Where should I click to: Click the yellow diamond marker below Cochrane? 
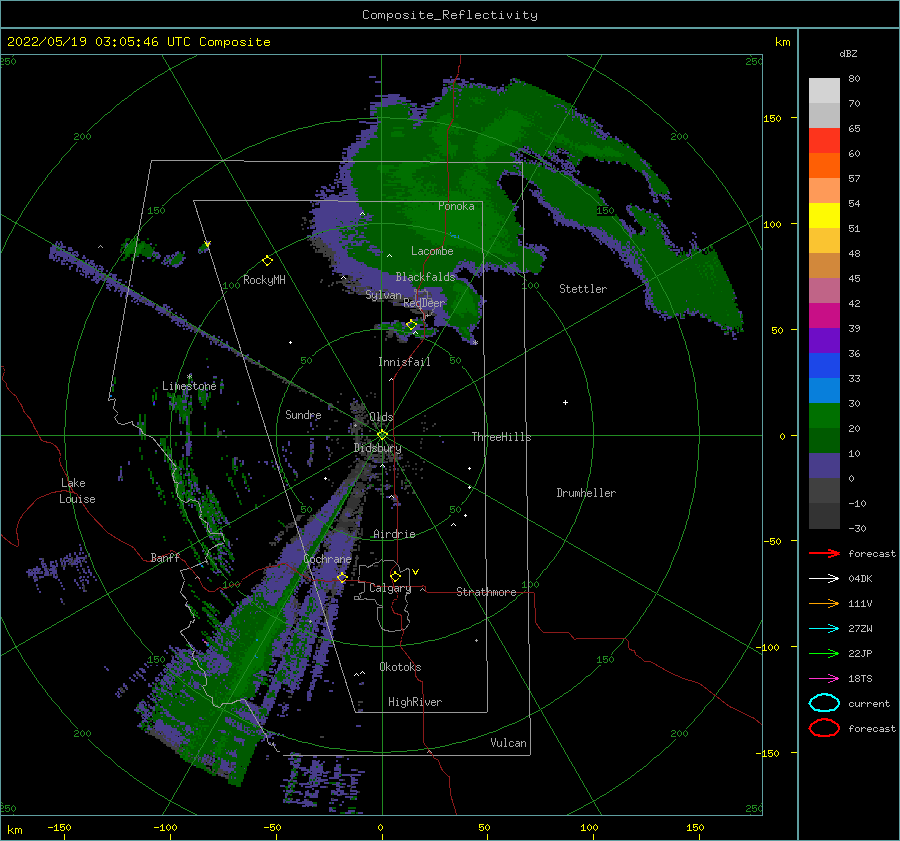point(342,577)
